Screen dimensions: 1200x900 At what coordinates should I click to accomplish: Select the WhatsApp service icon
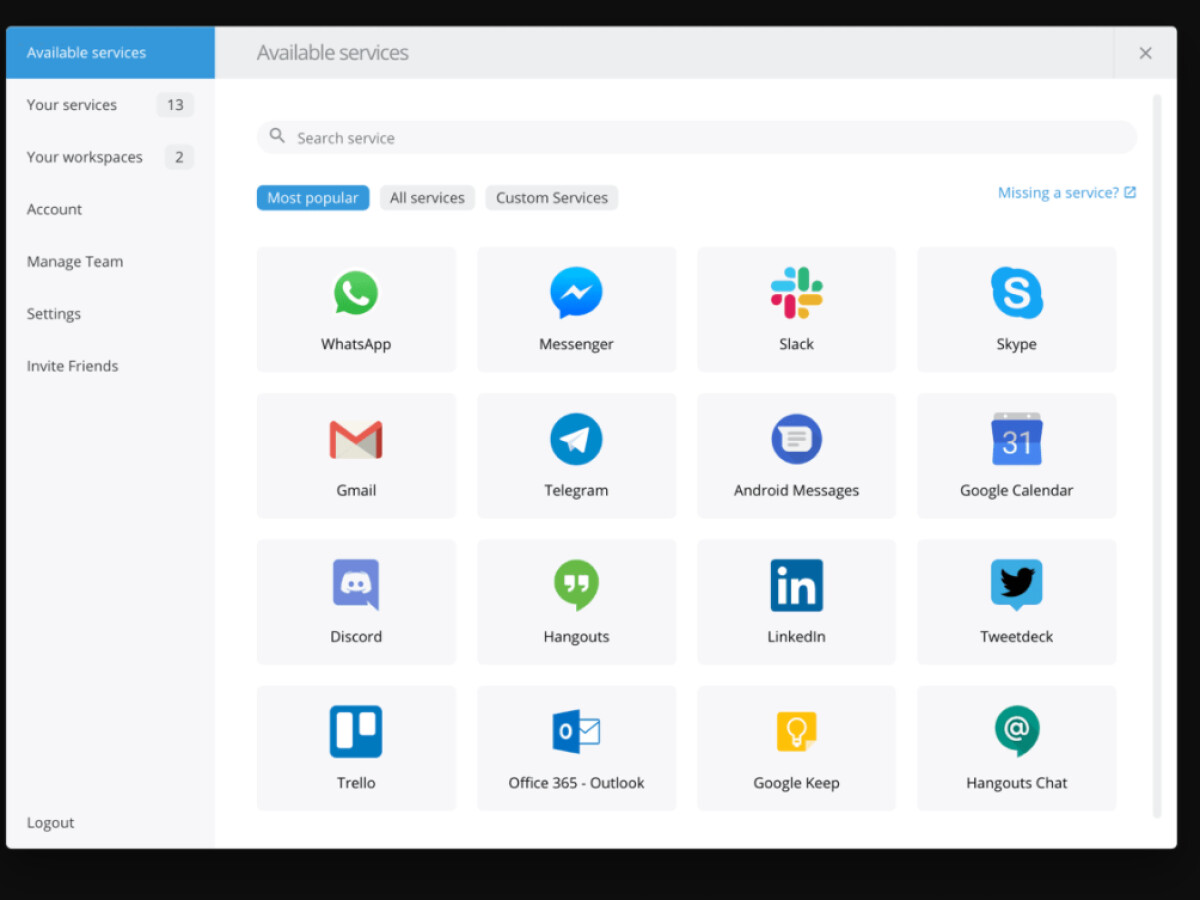356,294
